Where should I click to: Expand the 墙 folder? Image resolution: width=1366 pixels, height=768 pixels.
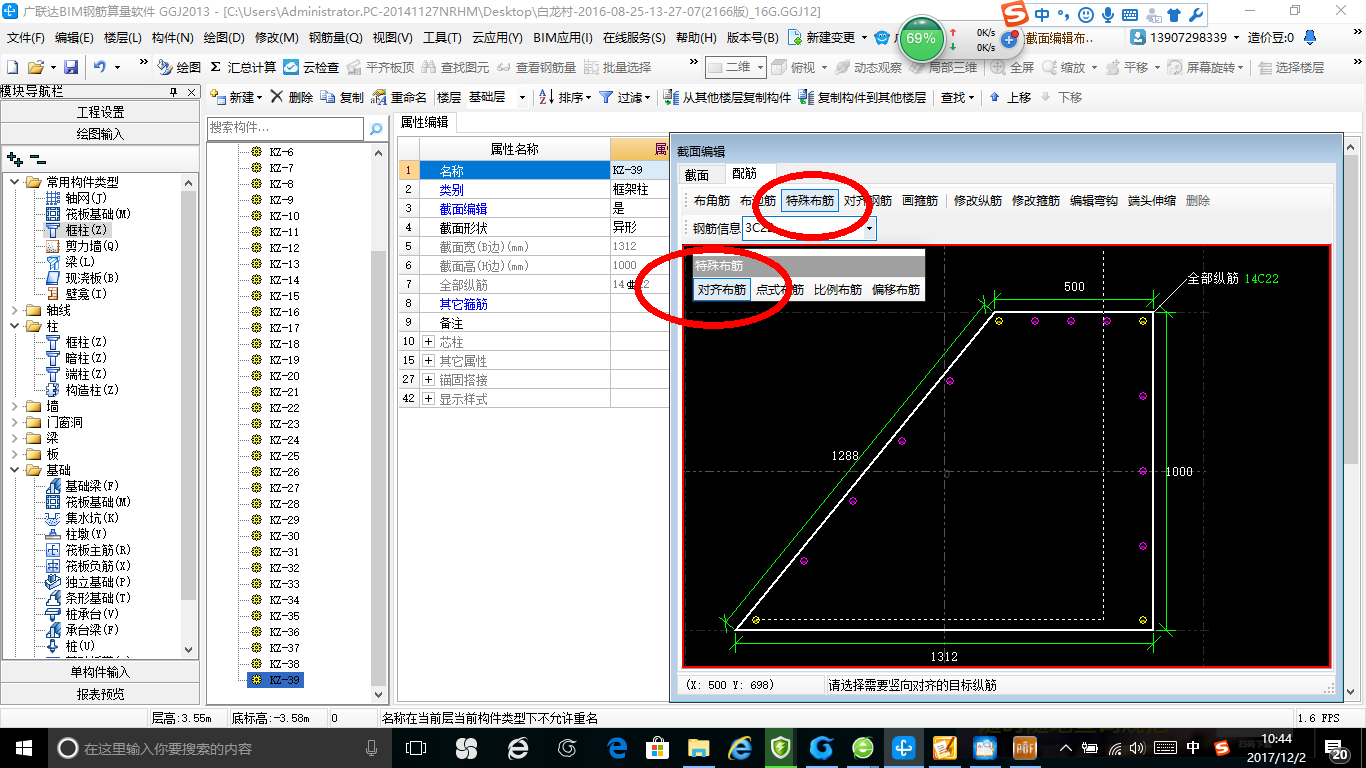coord(15,406)
